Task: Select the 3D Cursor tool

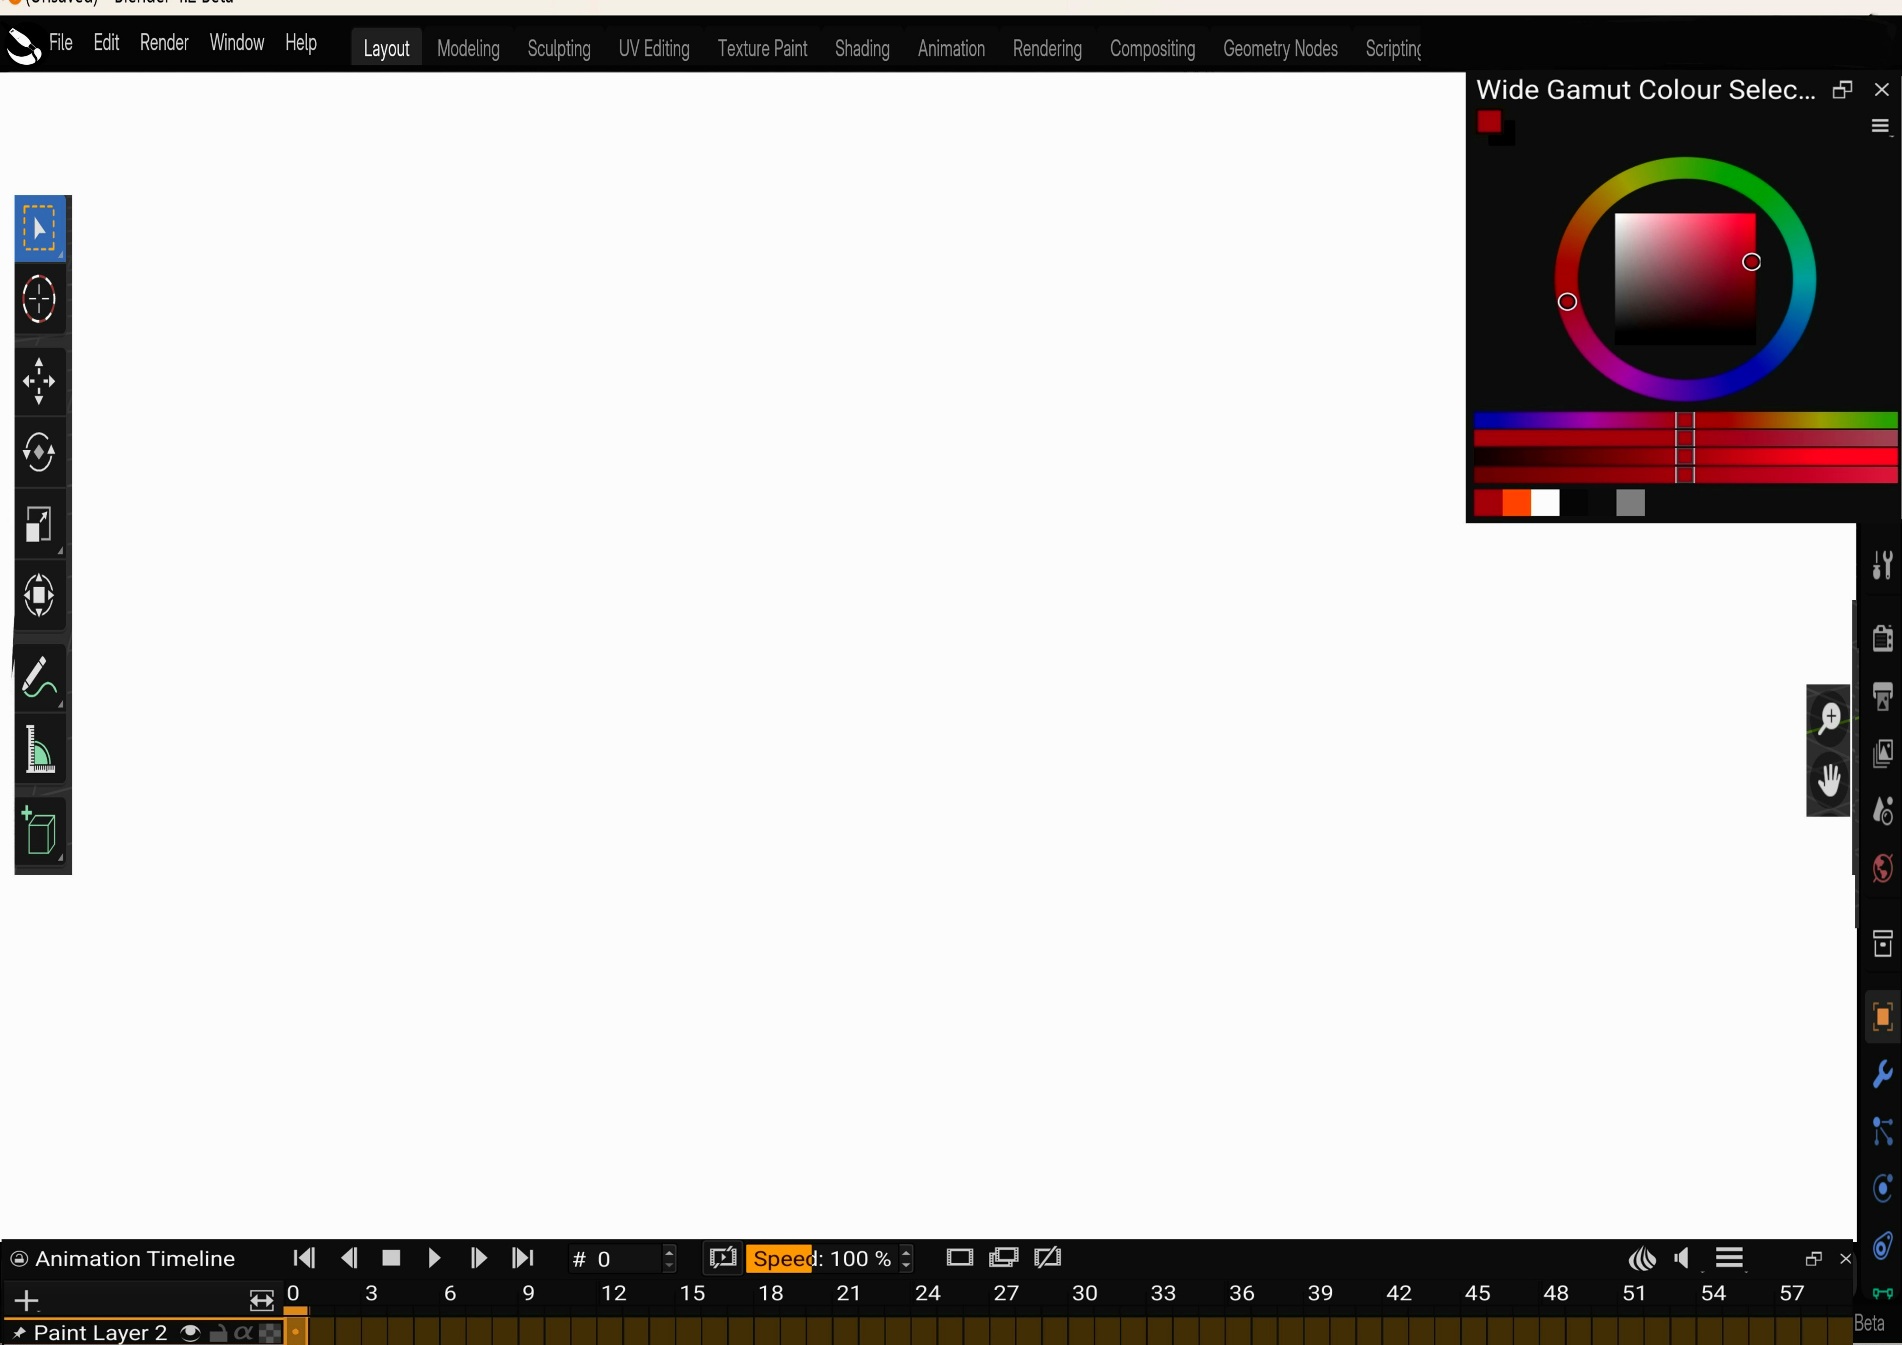Action: [40, 299]
